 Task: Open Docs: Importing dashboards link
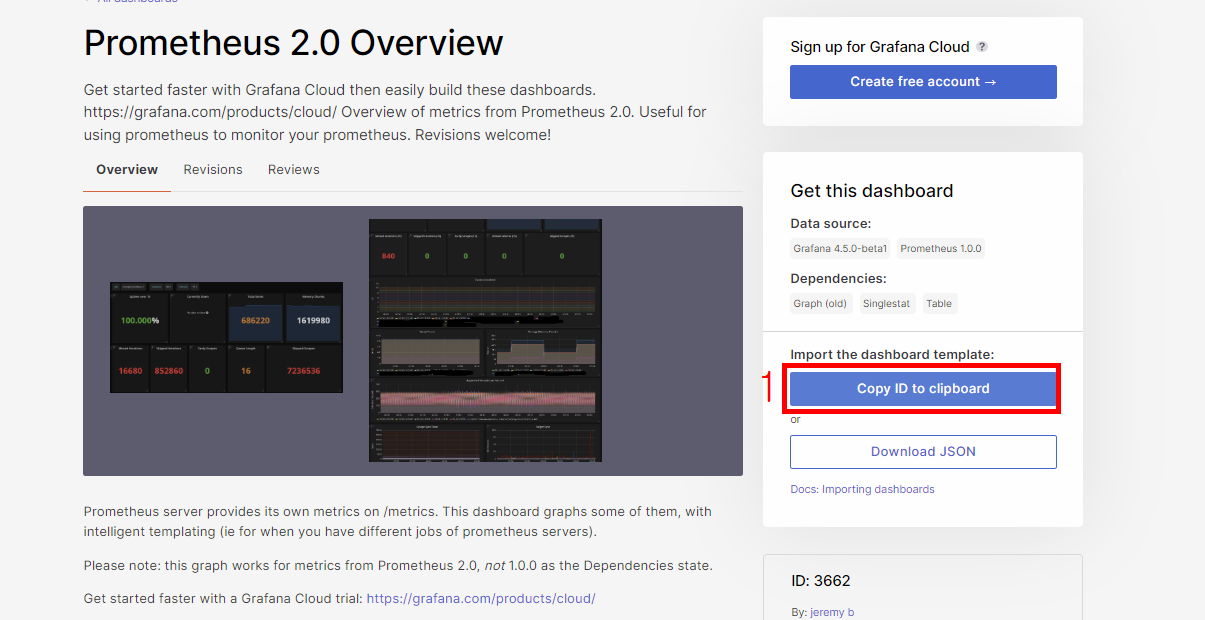(x=862, y=490)
